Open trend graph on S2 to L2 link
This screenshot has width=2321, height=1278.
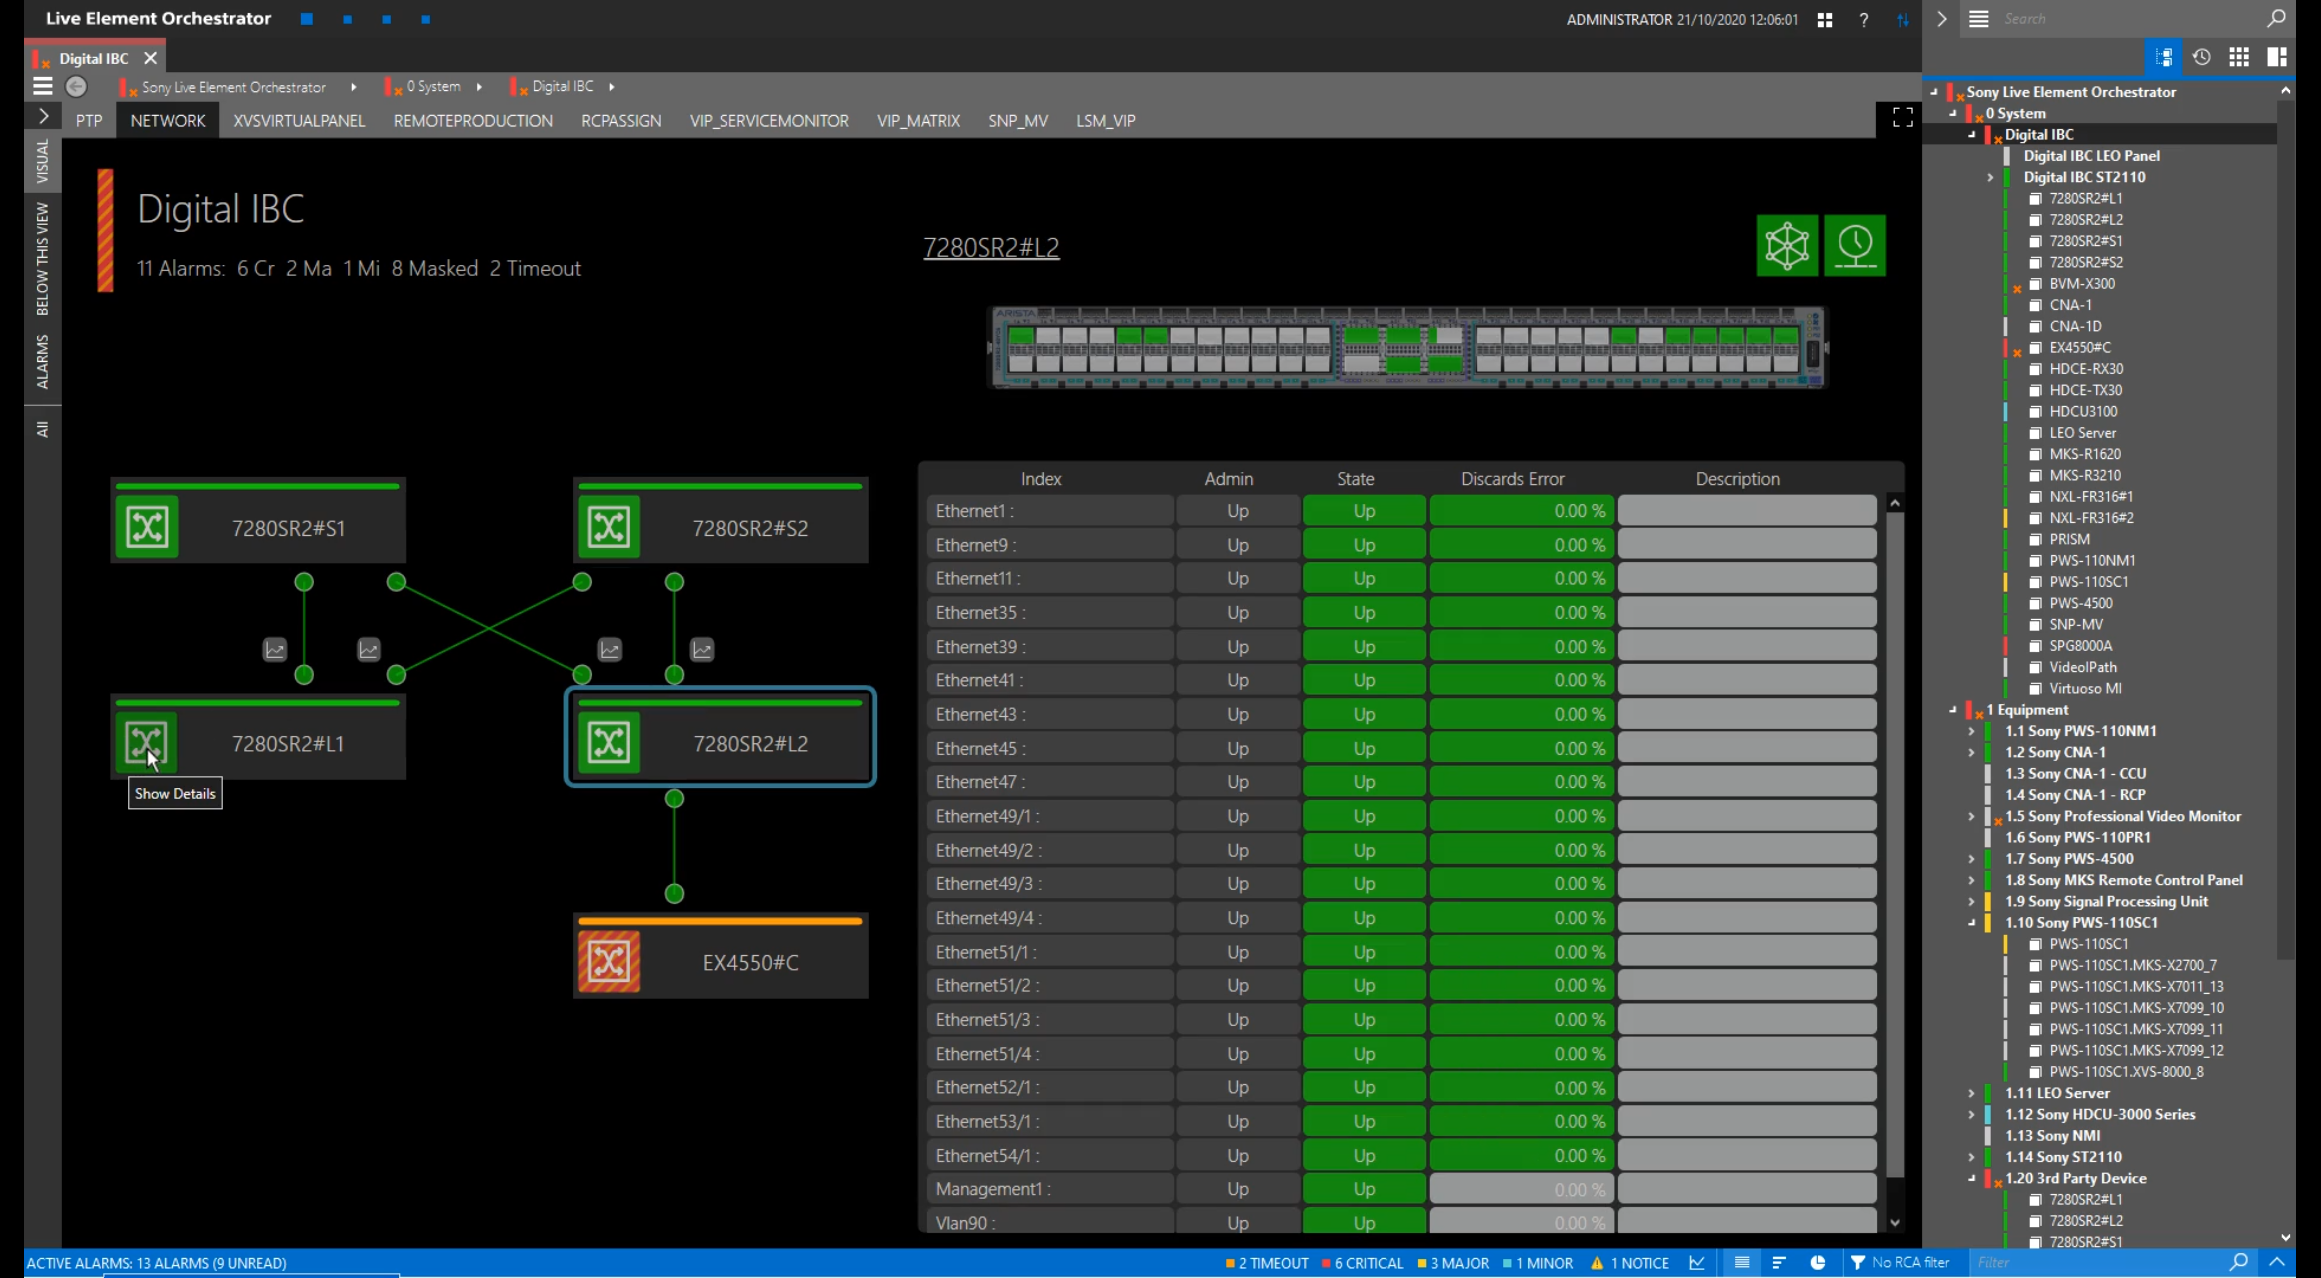(702, 650)
